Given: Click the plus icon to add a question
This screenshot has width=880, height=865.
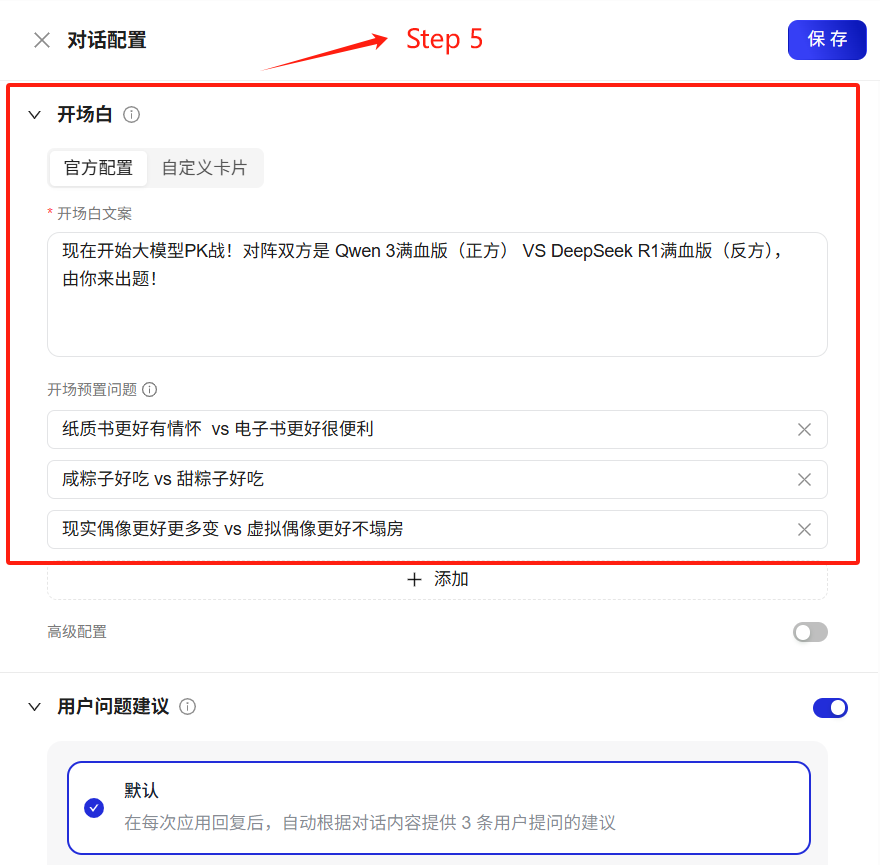Looking at the screenshot, I should click(414, 579).
